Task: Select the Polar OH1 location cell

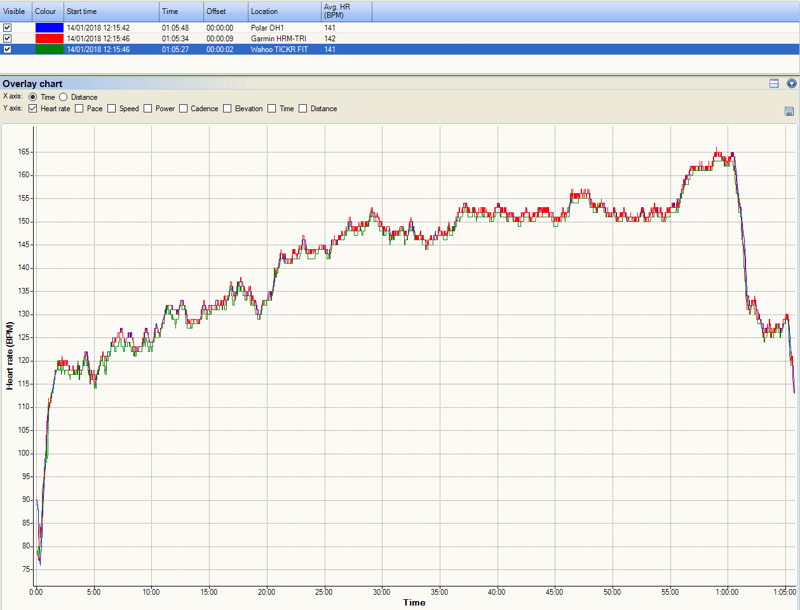Action: point(267,28)
